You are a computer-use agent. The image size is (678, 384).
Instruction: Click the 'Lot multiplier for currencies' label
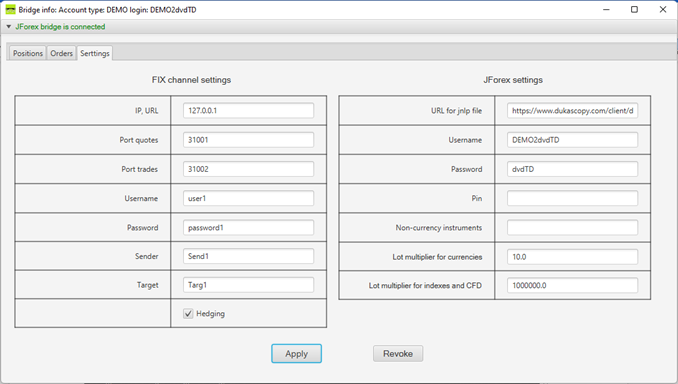[x=437, y=257]
